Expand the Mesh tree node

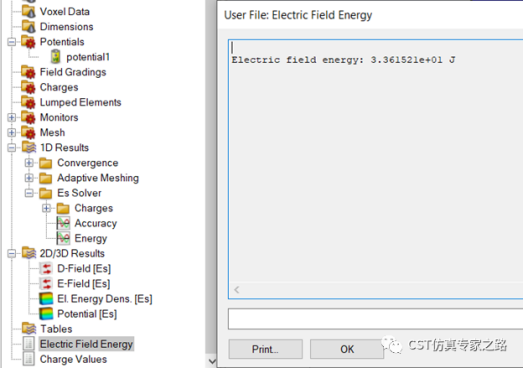point(12,132)
